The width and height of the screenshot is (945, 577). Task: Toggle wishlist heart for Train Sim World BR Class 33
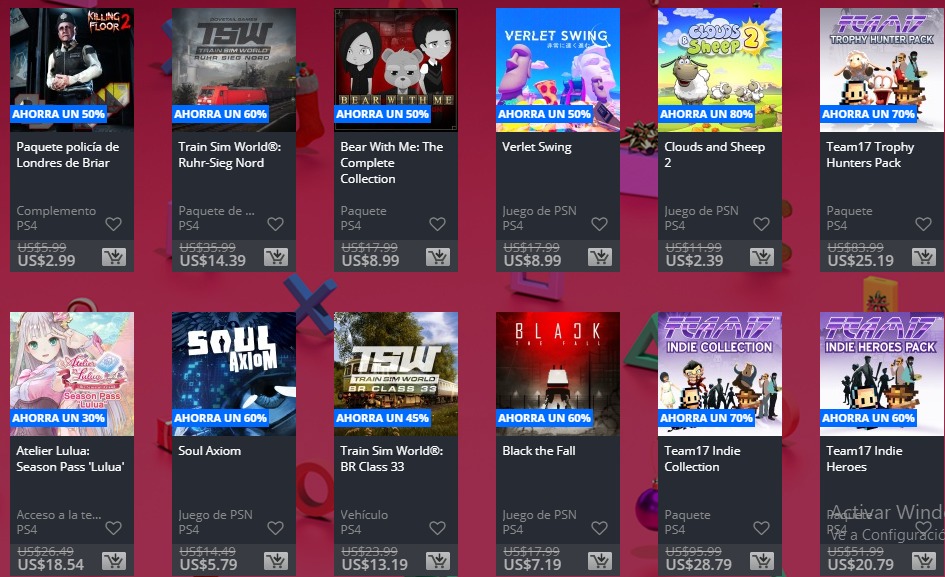tap(438, 528)
